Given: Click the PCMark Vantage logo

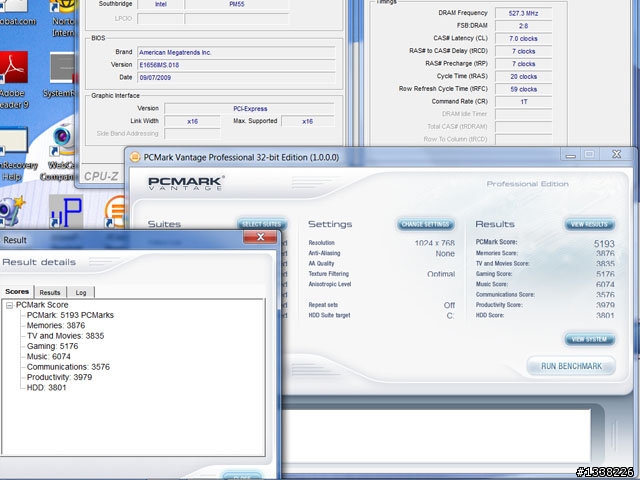Looking at the screenshot, I should [186, 183].
